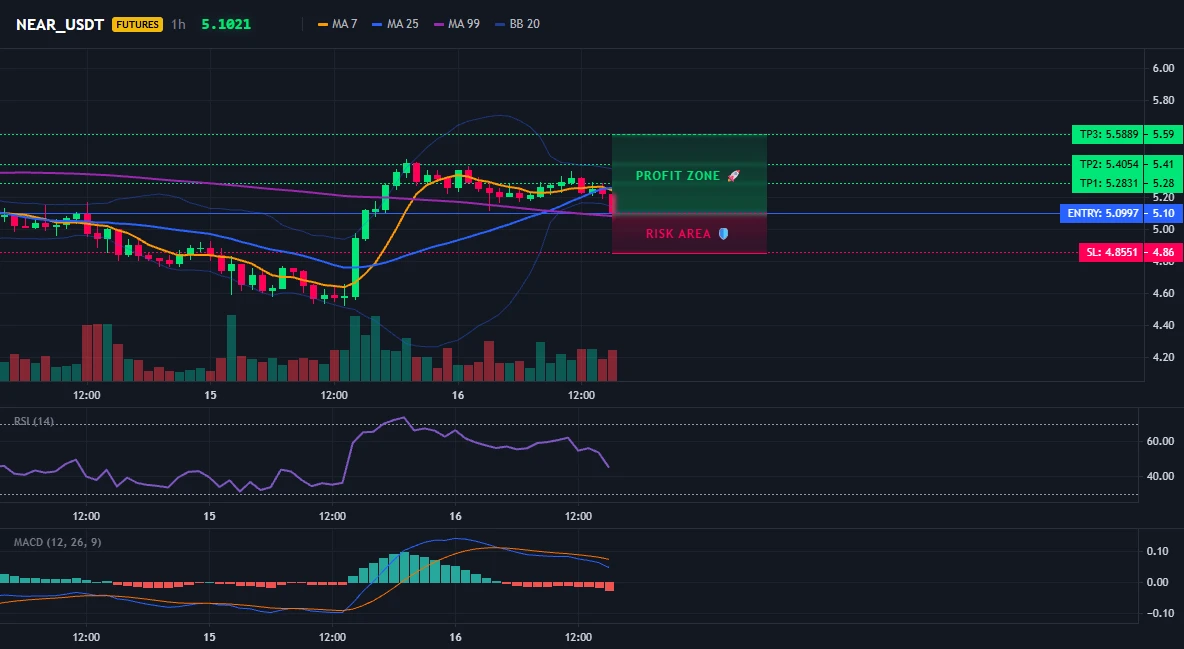Select the BB 20 legend swatch
This screenshot has height=649, width=1184.
pyautogui.click(x=500, y=24)
